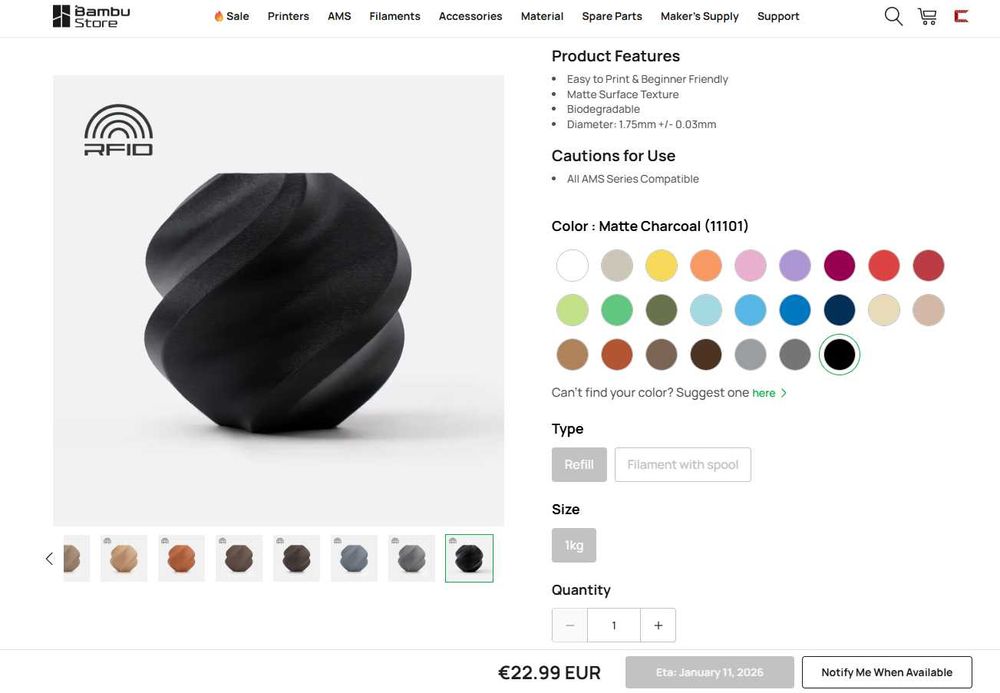Open the Printers menu
This screenshot has width=1000, height=693.
pos(288,16)
